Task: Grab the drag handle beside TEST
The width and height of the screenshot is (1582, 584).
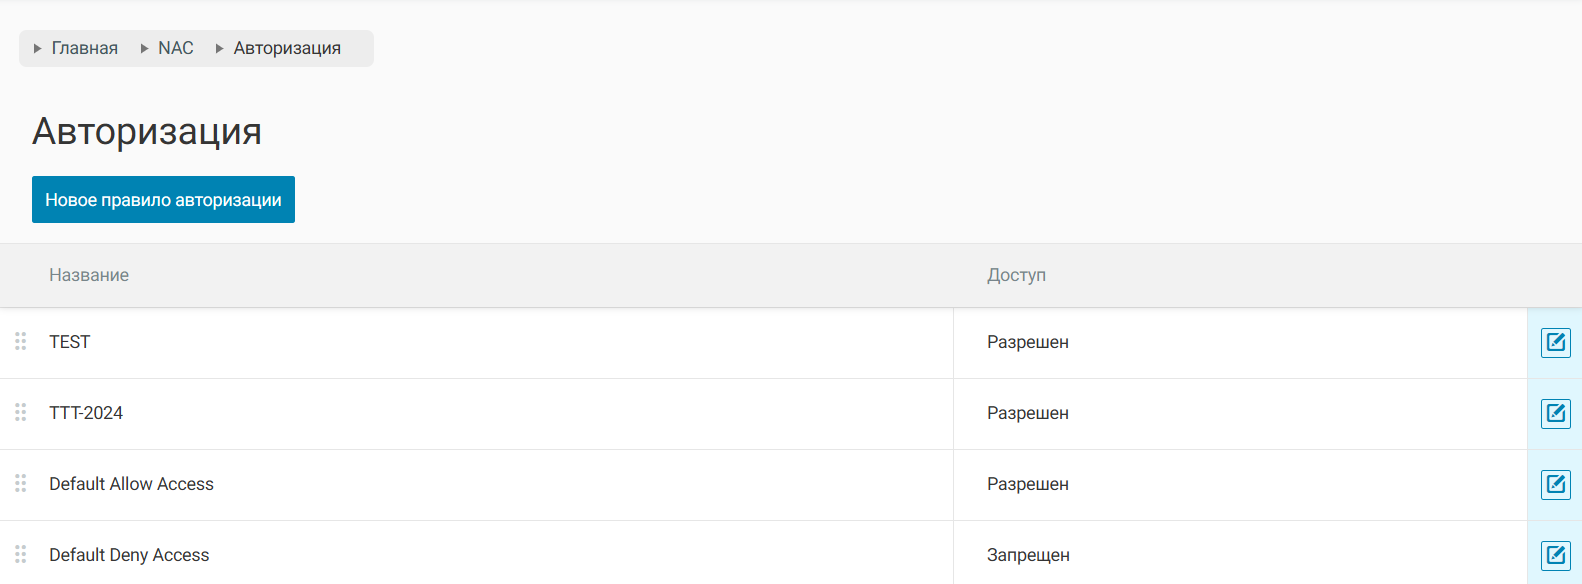Action: [x=20, y=342]
